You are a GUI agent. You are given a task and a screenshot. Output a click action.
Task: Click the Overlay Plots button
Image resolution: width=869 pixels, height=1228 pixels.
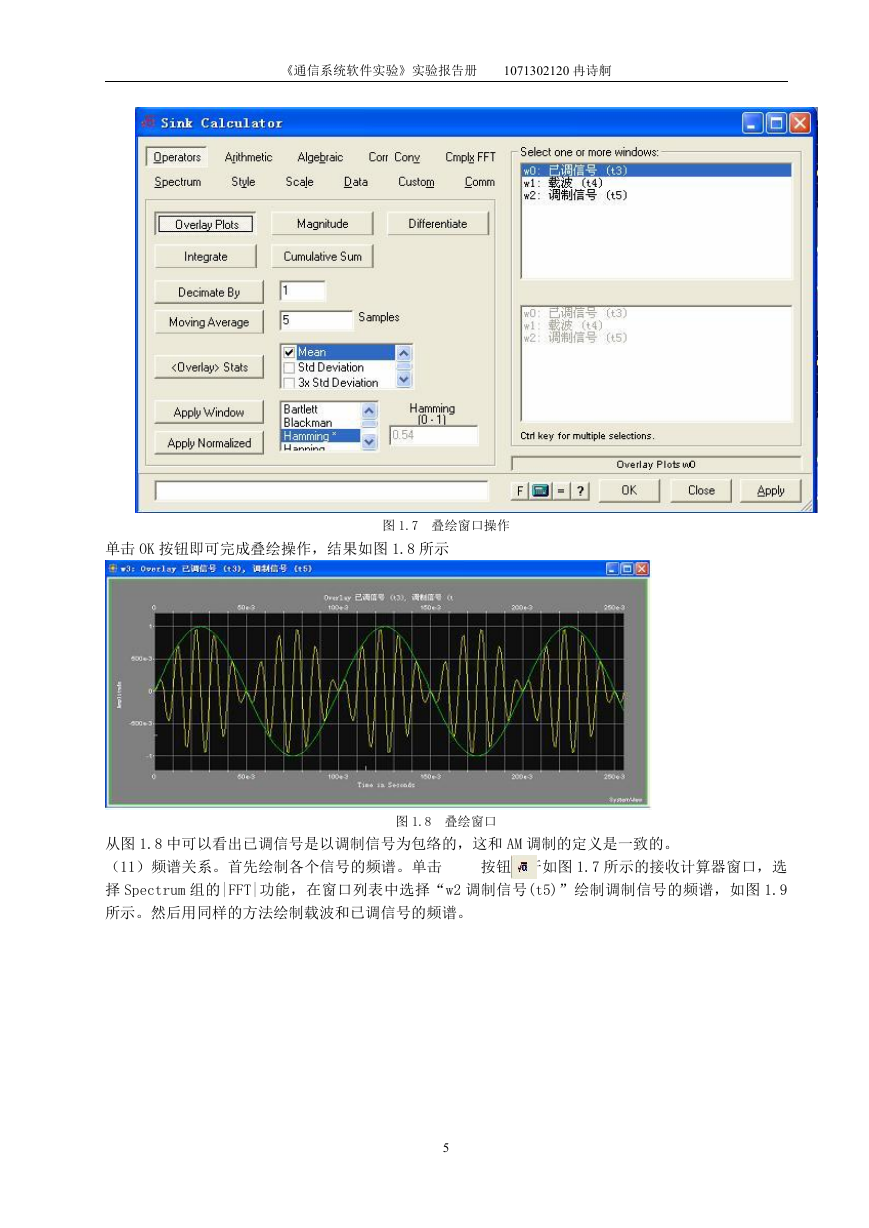pyautogui.click(x=206, y=224)
